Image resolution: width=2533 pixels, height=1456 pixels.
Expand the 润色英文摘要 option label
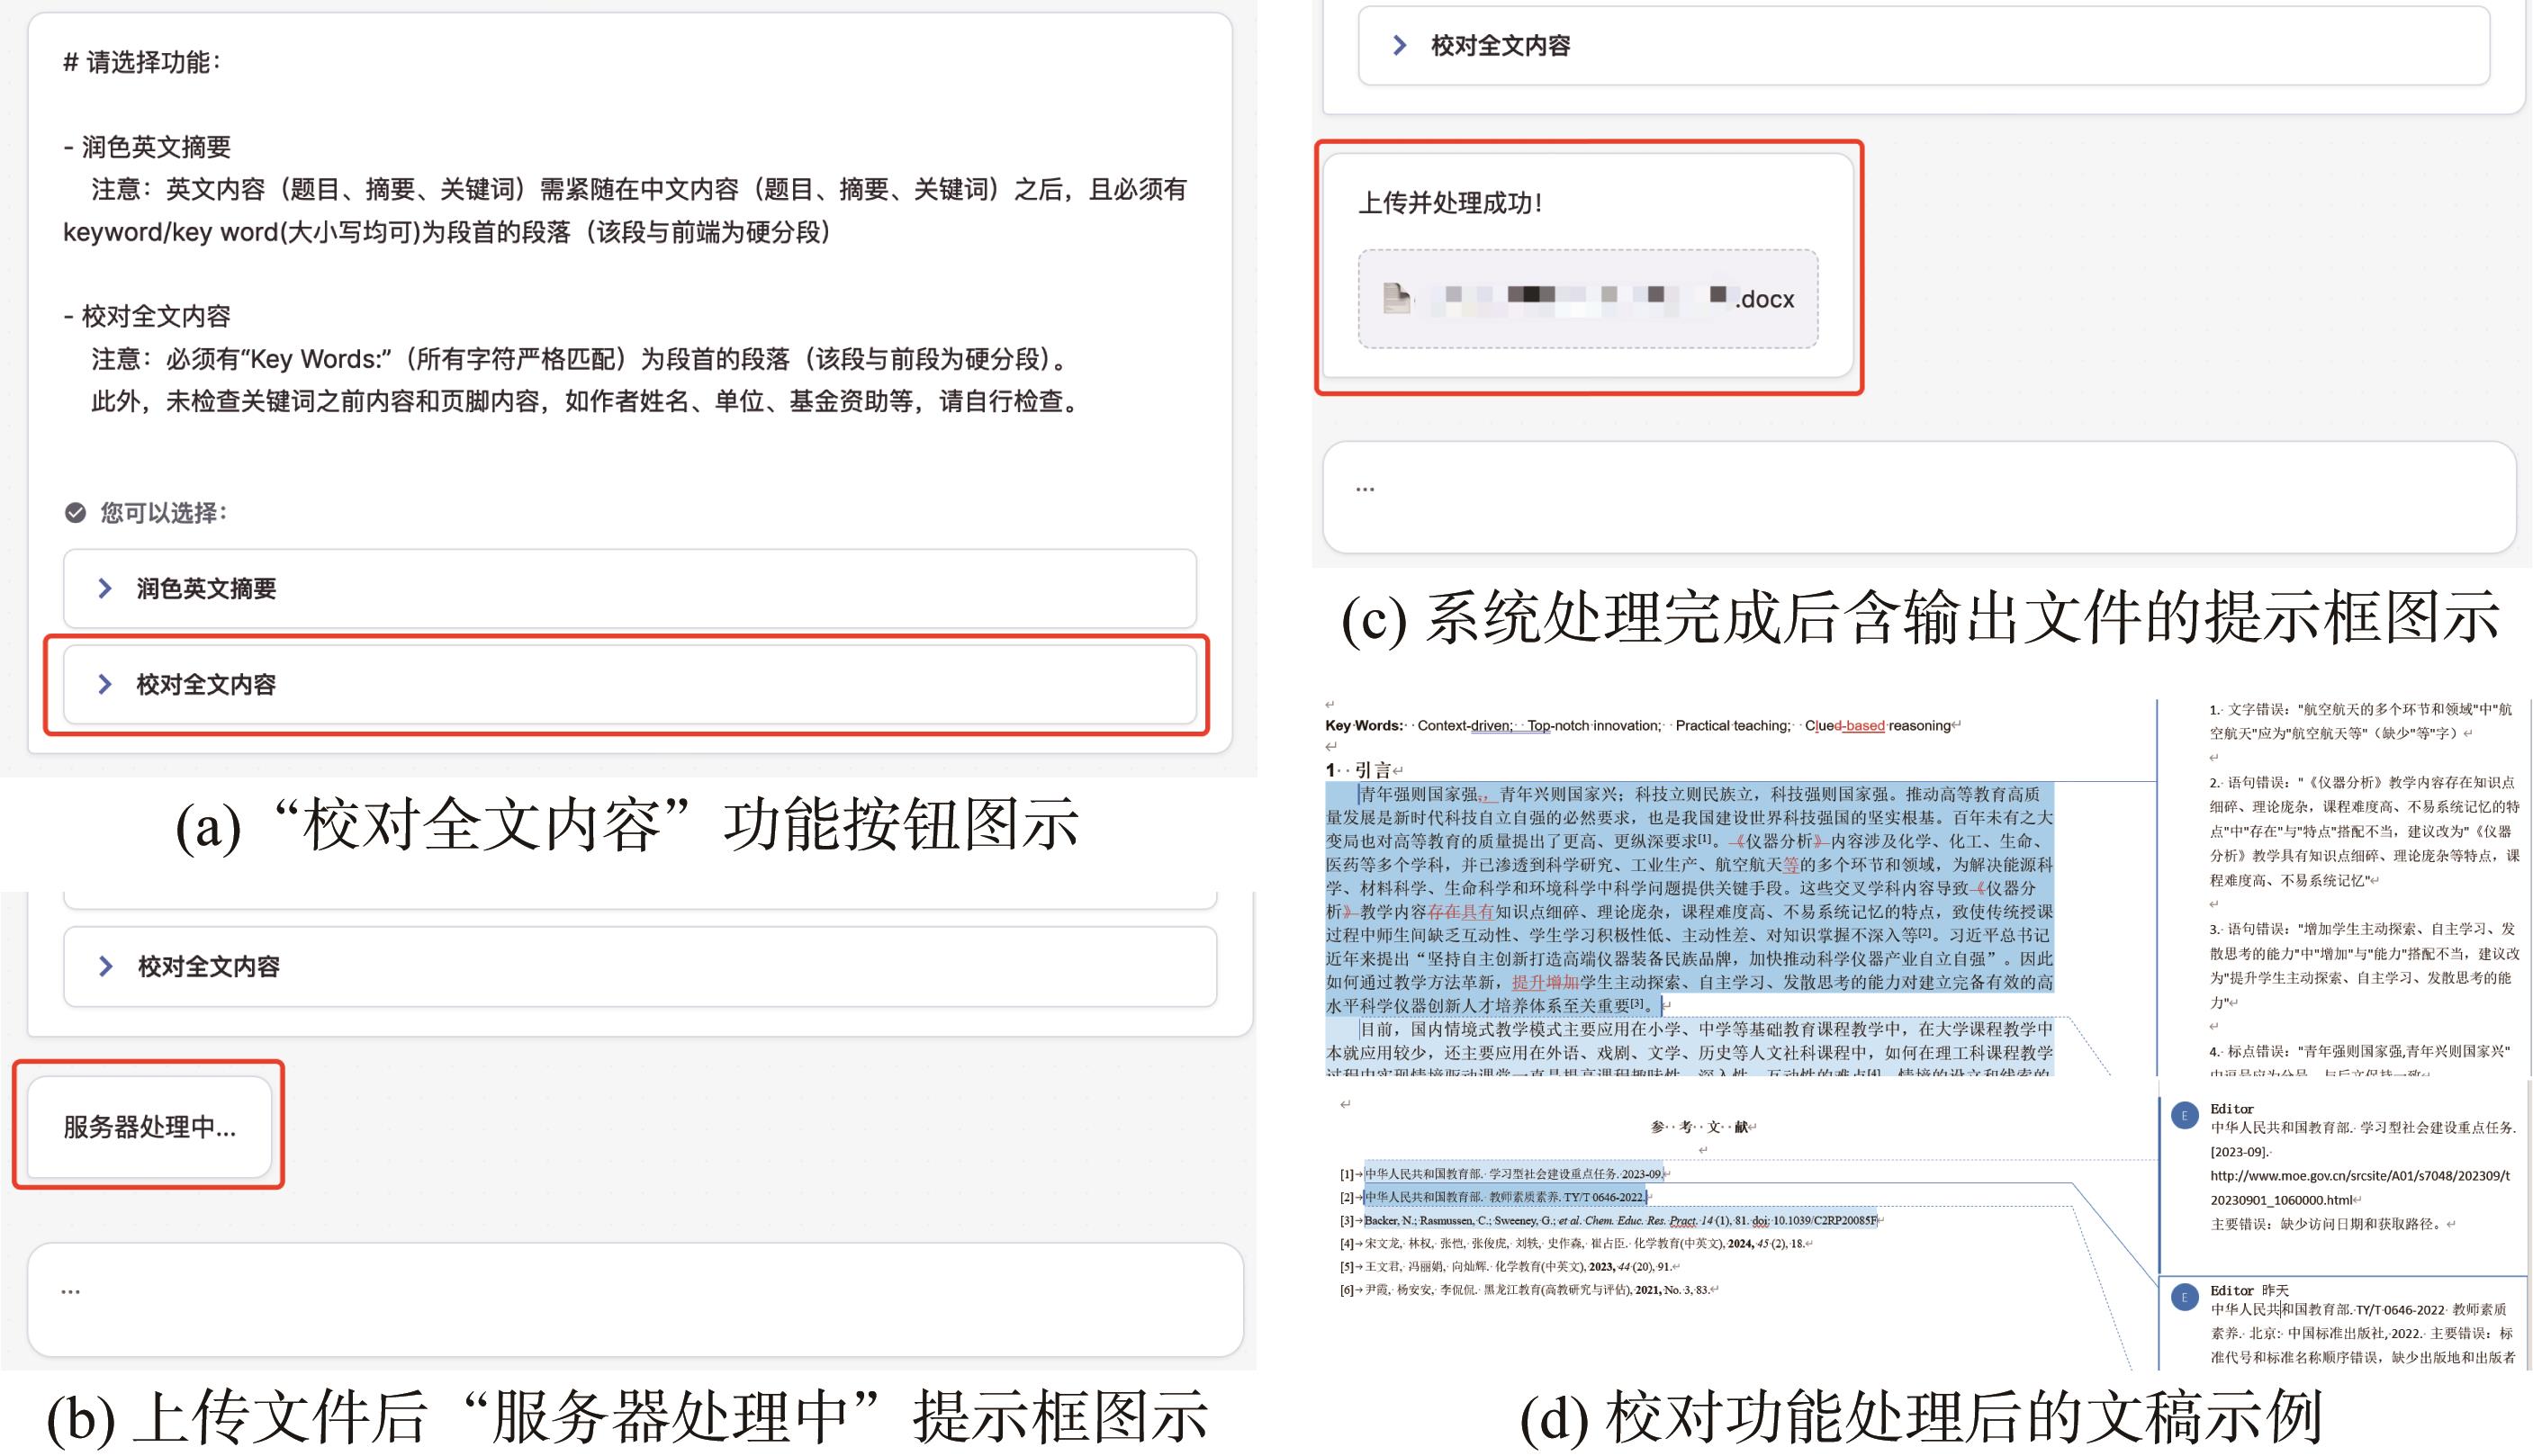click(x=206, y=588)
